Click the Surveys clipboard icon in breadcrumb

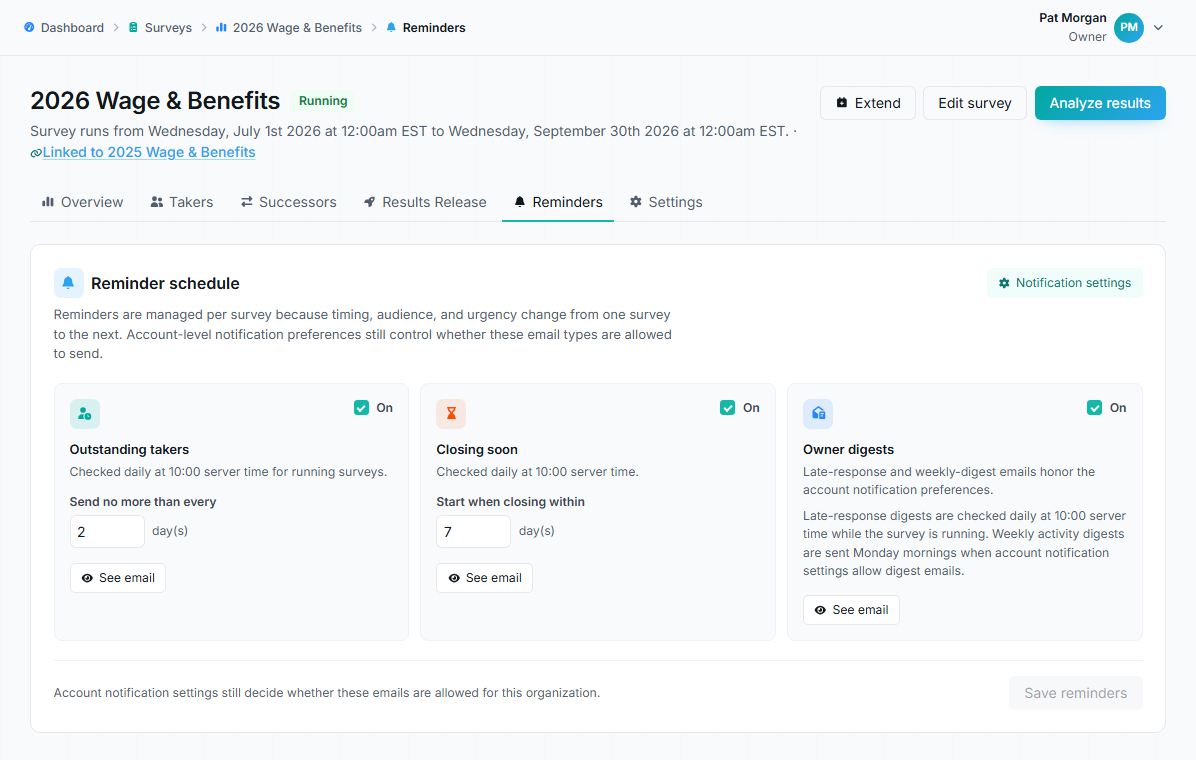click(x=133, y=27)
